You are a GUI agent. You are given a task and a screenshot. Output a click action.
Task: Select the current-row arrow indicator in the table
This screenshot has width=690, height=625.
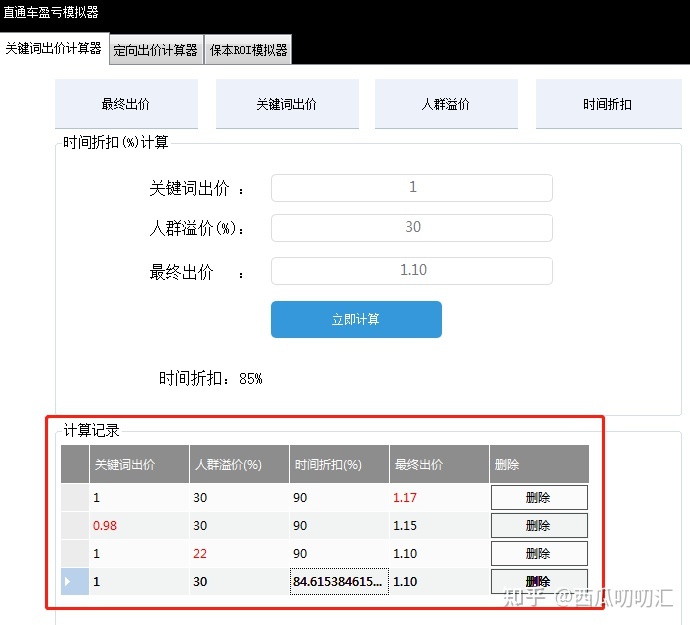75,581
